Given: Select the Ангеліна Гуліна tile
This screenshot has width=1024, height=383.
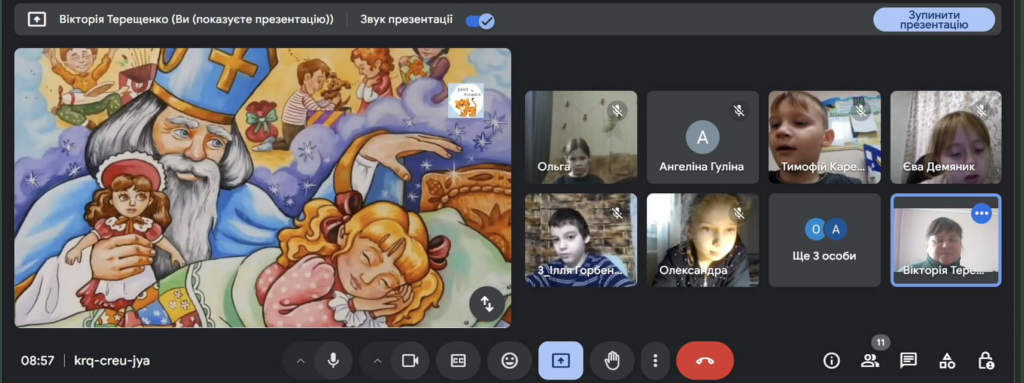Looking at the screenshot, I should (703, 137).
